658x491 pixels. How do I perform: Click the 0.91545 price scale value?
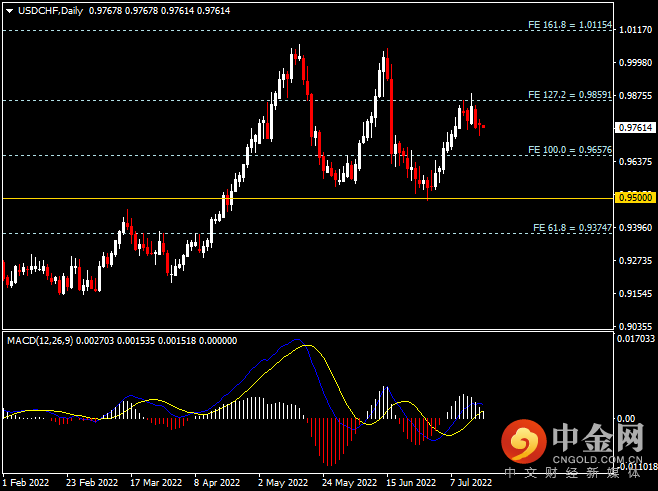[x=635, y=294]
